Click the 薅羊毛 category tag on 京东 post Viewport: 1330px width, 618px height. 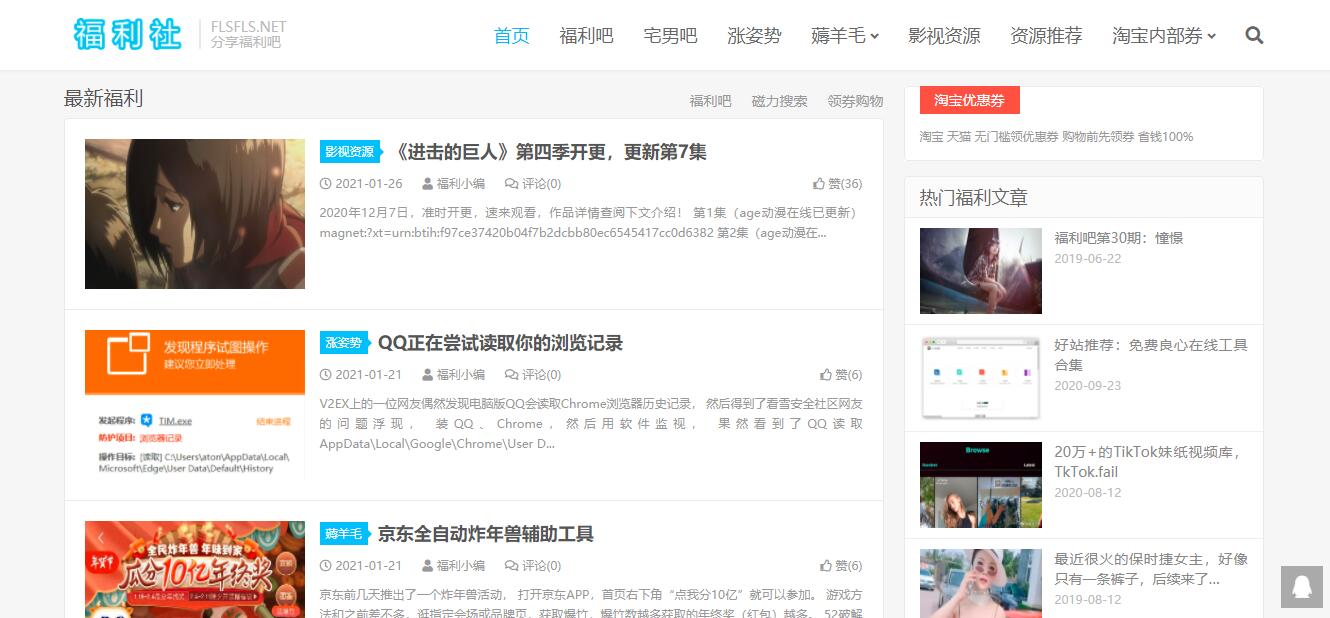pos(343,534)
